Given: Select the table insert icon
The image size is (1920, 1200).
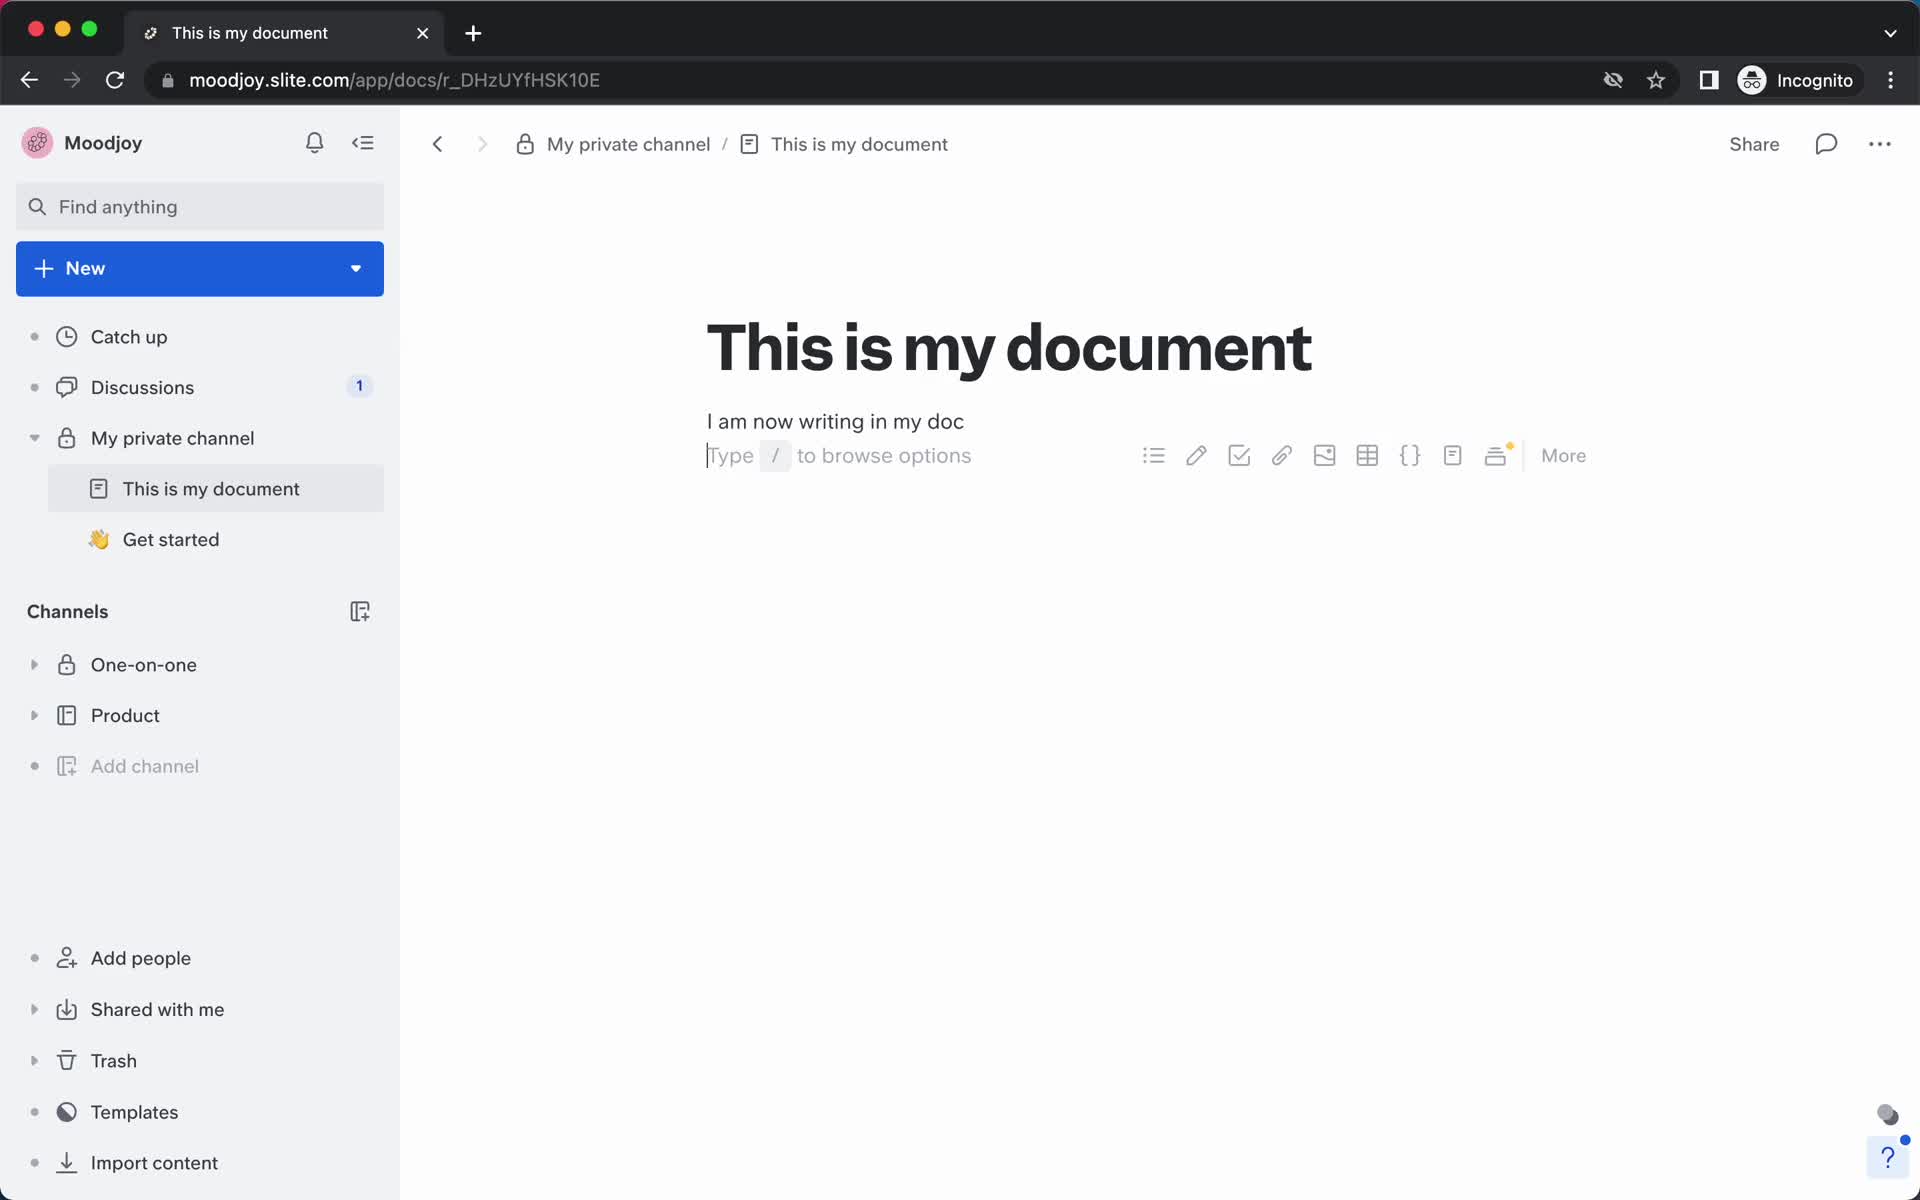Looking at the screenshot, I should coord(1367,455).
